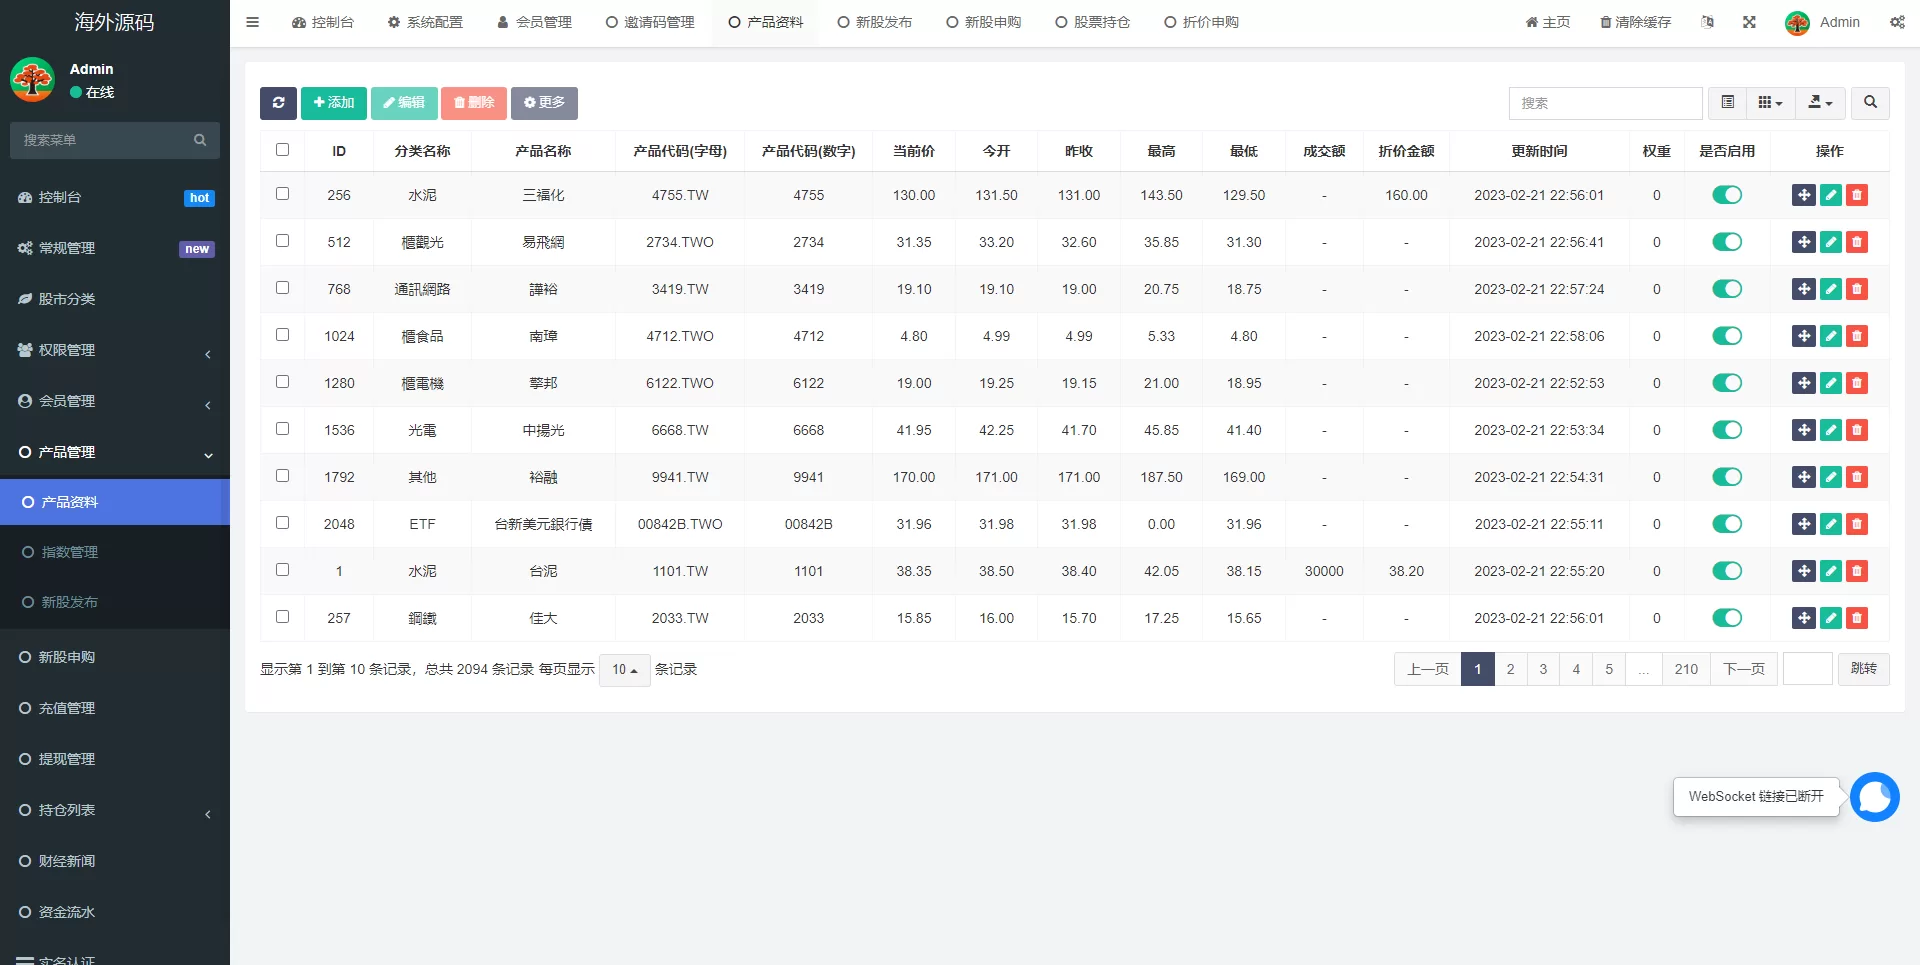Switch to the 新股申购 top tab
1920x965 pixels.
983,22
